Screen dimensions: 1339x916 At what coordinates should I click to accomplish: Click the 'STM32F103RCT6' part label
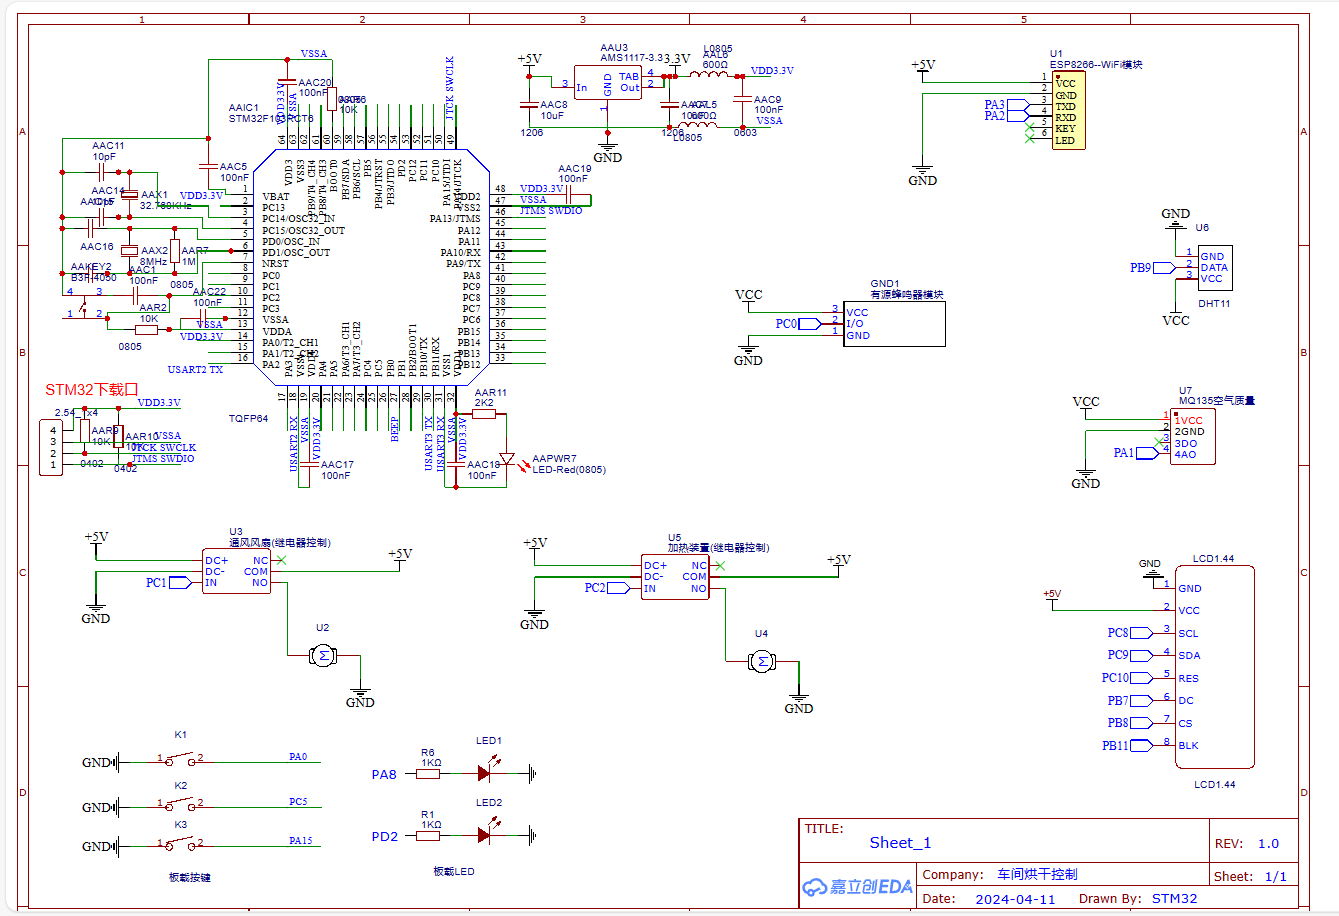tap(271, 119)
